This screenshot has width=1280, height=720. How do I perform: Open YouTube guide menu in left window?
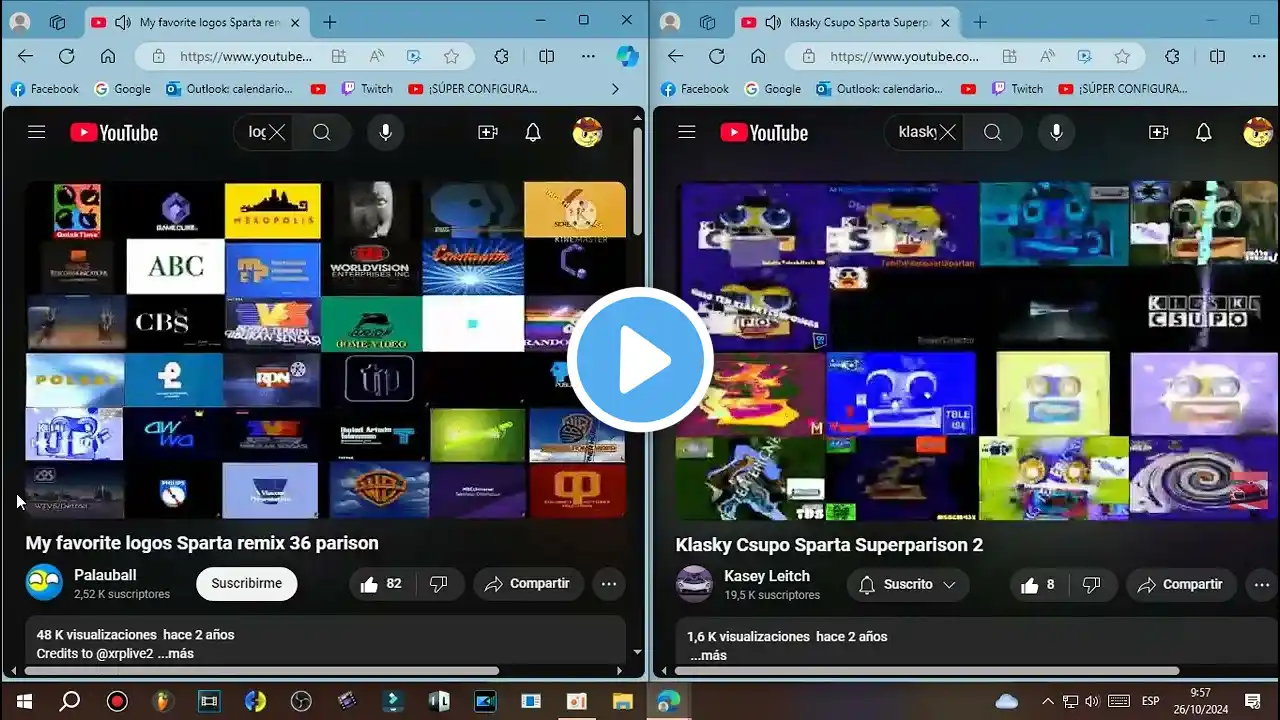click(37, 132)
